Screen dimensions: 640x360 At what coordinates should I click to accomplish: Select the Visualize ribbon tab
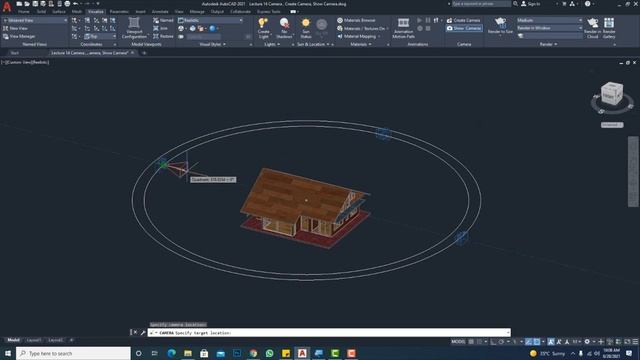96,12
